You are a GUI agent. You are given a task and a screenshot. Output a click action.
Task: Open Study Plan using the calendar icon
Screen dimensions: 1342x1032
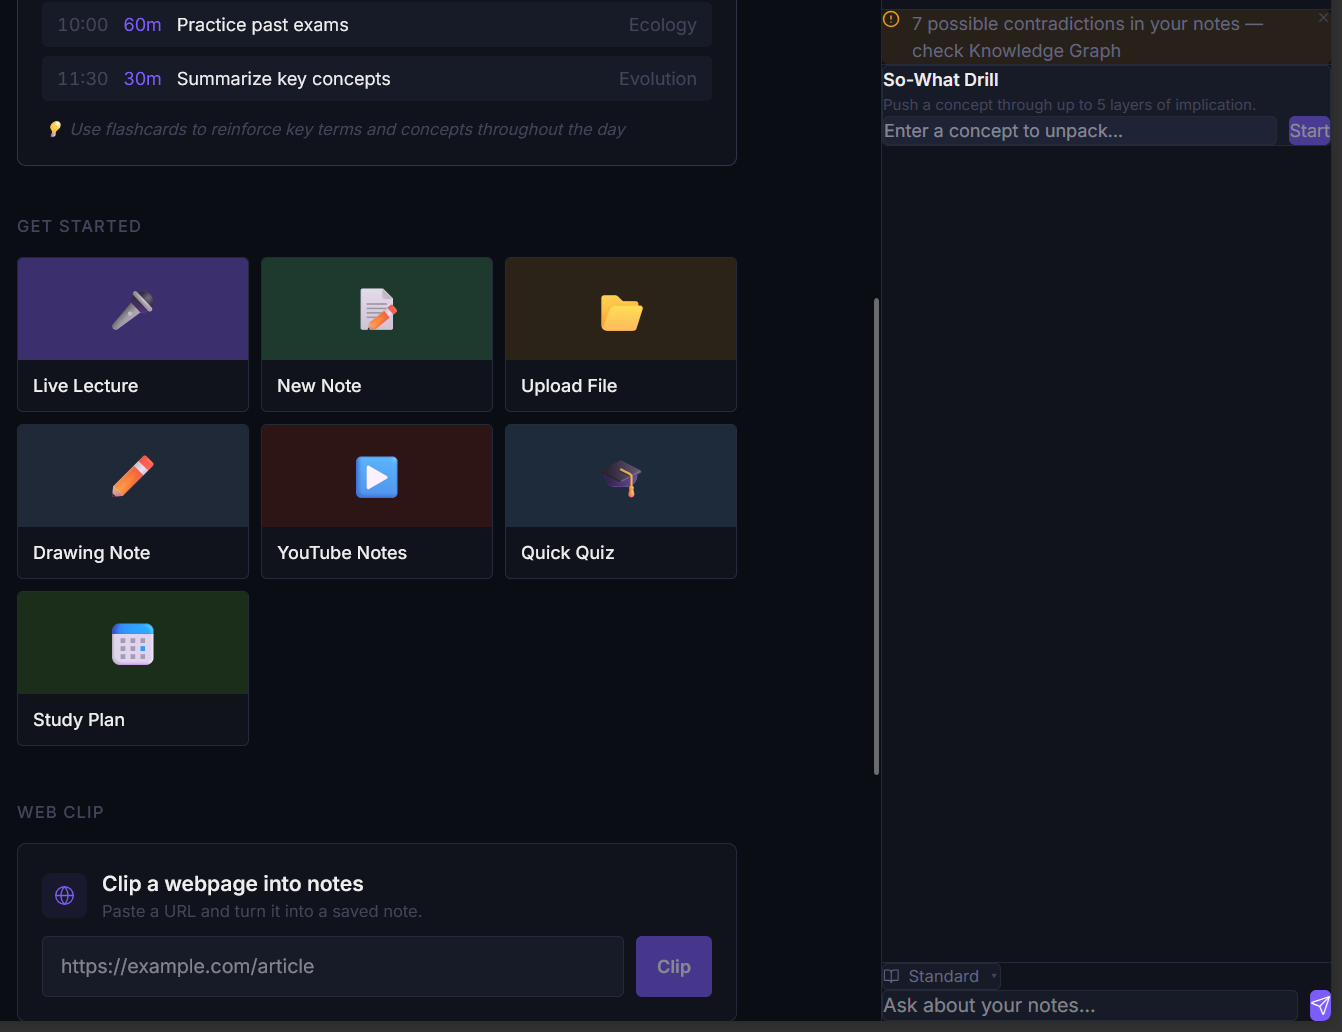132,642
